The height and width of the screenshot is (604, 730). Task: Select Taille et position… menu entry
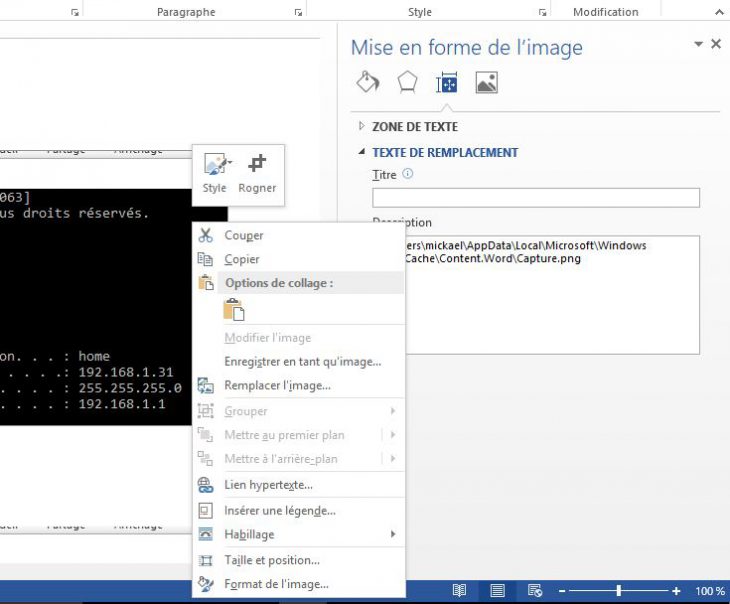coord(298,560)
